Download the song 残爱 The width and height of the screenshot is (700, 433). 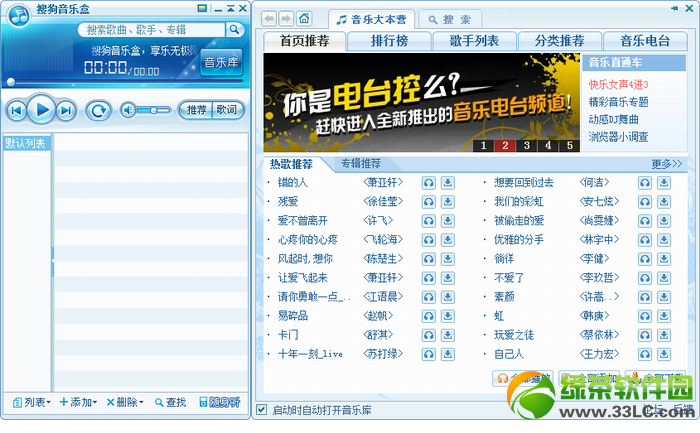(447, 202)
